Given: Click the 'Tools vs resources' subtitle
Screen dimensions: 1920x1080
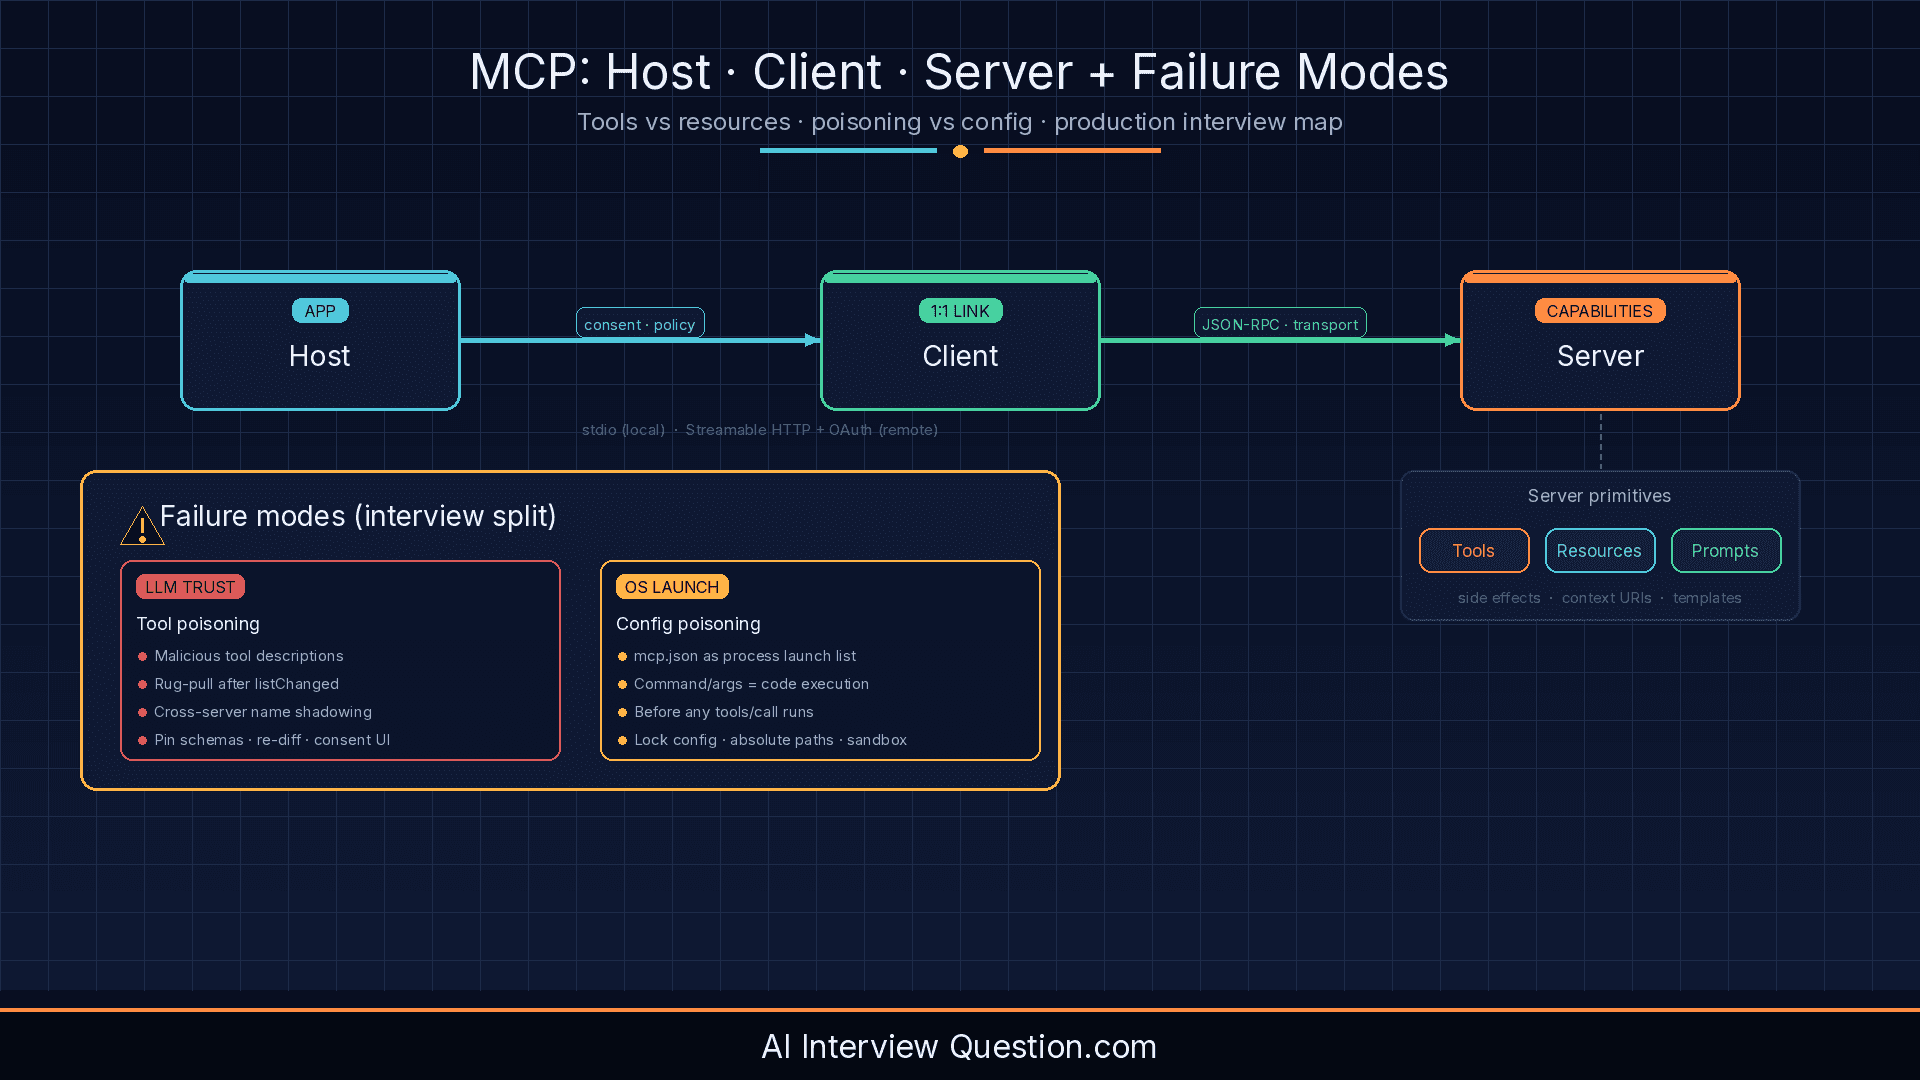Looking at the screenshot, I should (x=960, y=122).
